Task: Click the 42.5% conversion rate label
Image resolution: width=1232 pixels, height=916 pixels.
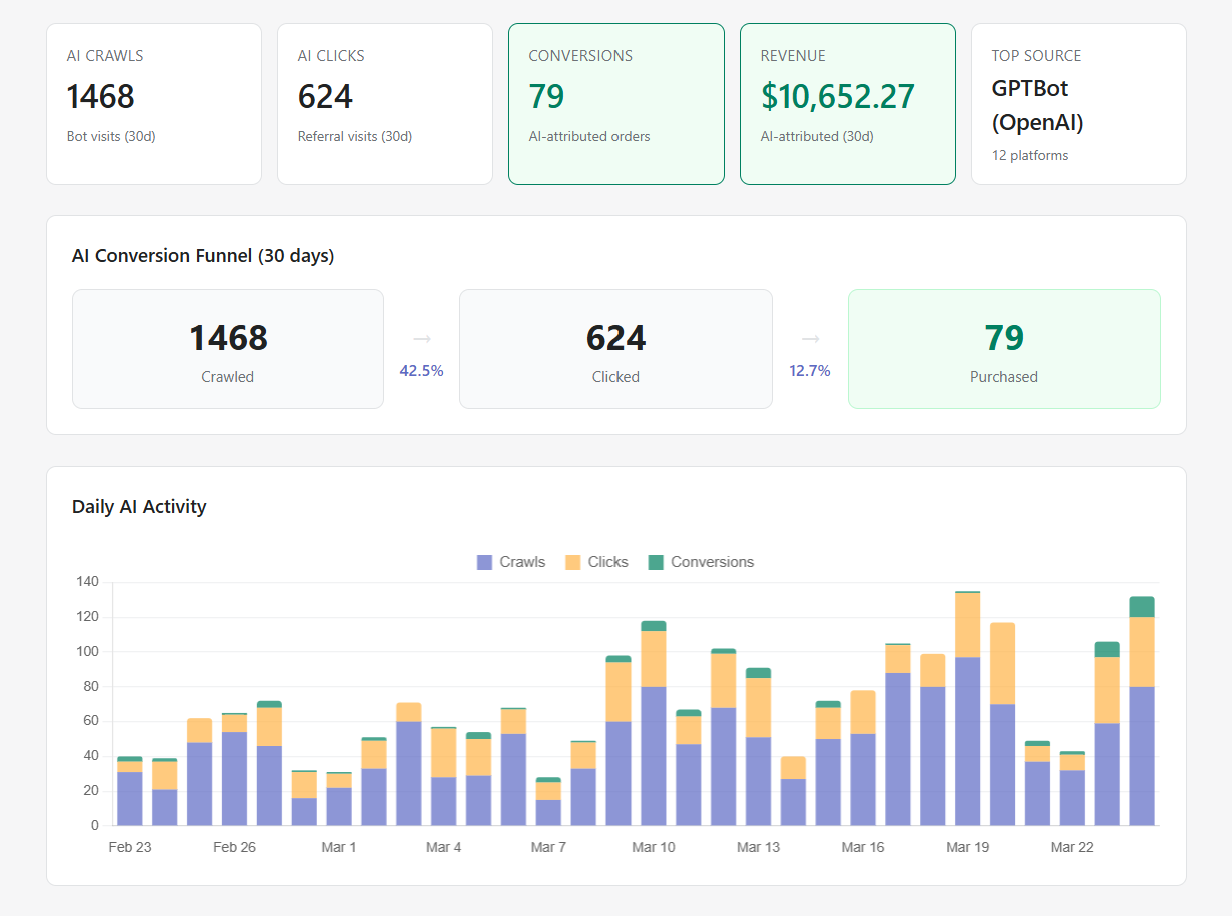Action: 421,370
